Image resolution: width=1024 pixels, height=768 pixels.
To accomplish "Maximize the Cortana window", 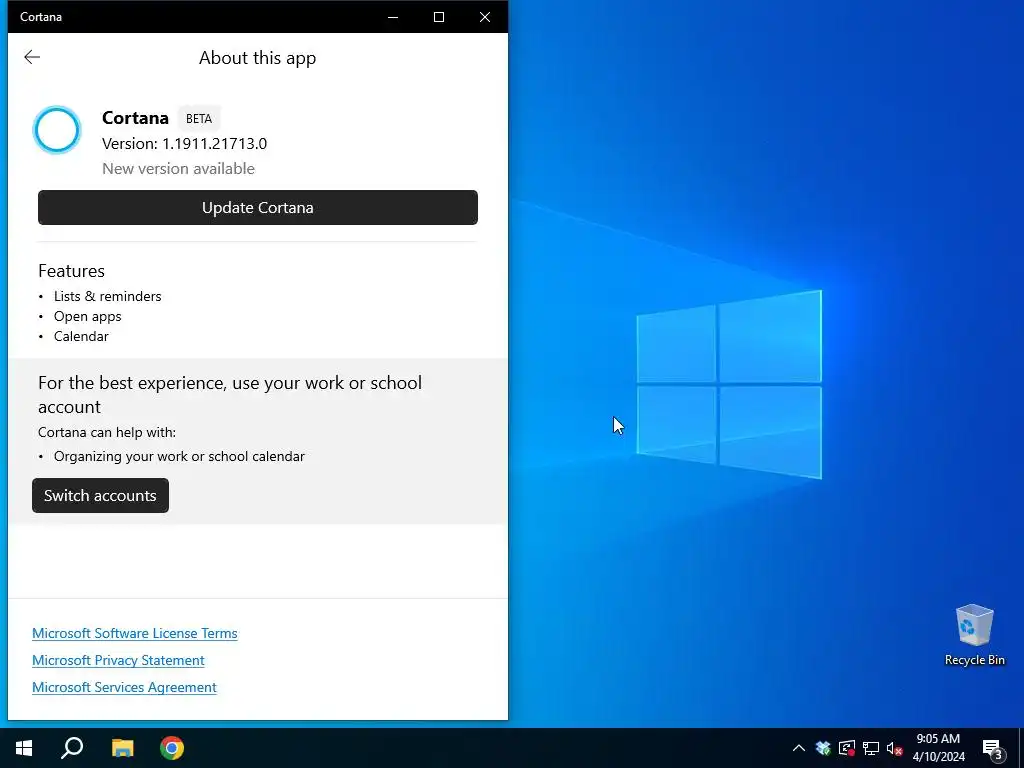I will point(439,17).
